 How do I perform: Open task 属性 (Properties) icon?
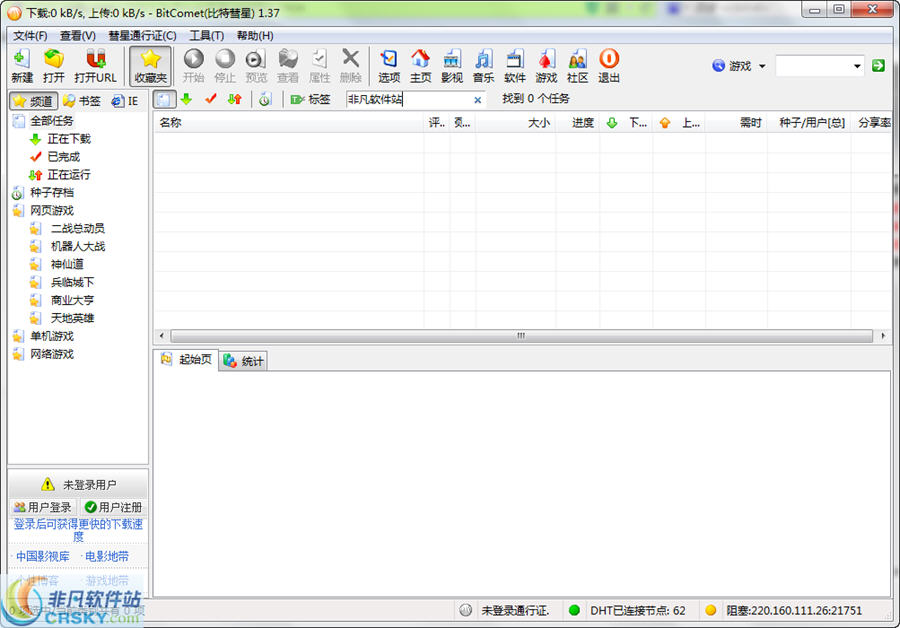(319, 66)
